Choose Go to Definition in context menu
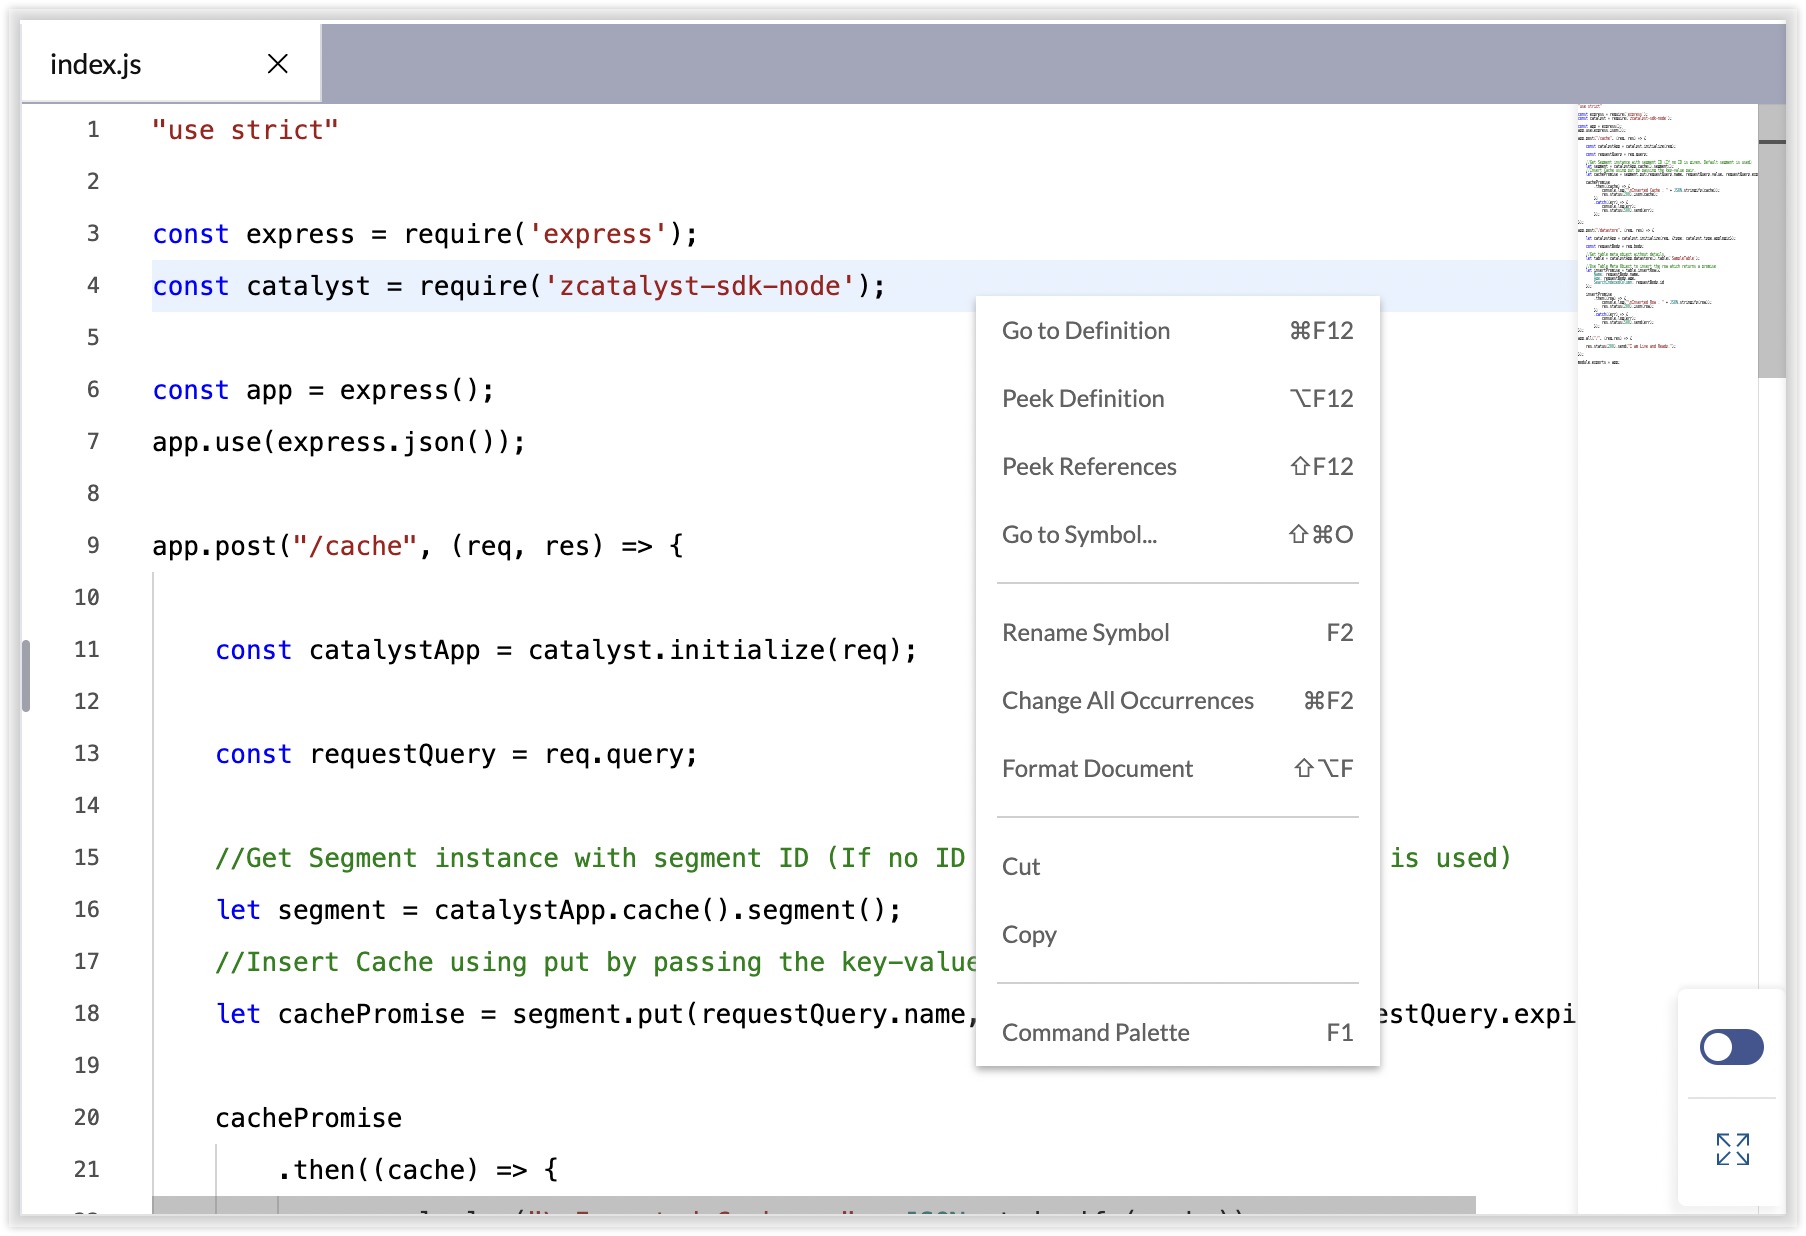 pyautogui.click(x=1177, y=331)
